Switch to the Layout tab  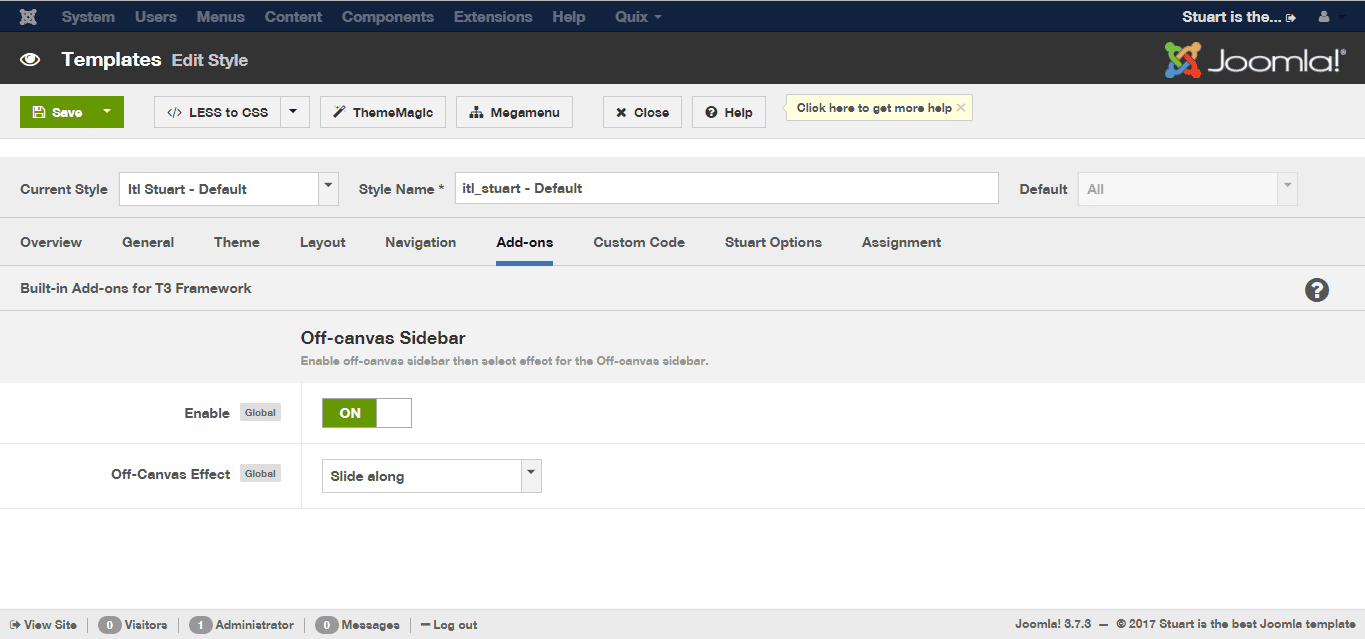[322, 242]
